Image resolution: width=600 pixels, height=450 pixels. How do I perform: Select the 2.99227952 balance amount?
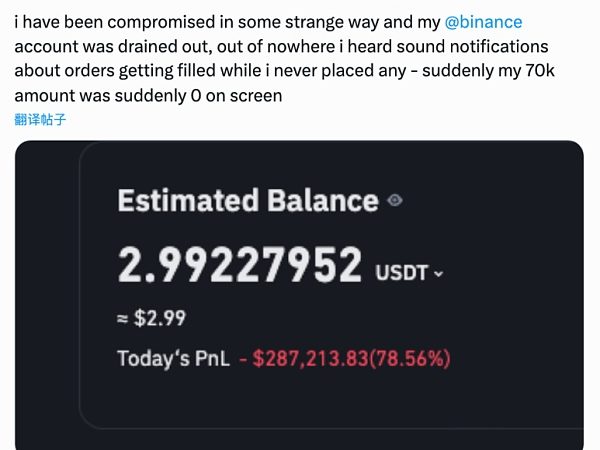point(240,264)
